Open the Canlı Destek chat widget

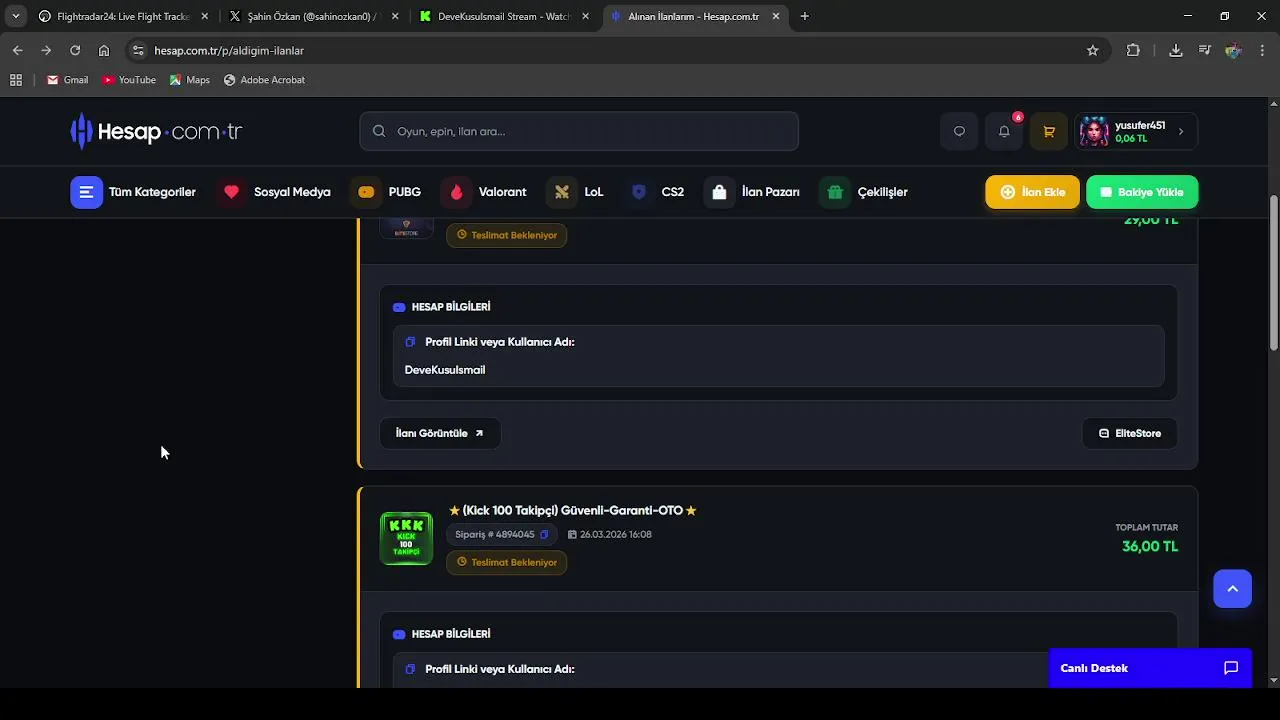coord(1150,668)
